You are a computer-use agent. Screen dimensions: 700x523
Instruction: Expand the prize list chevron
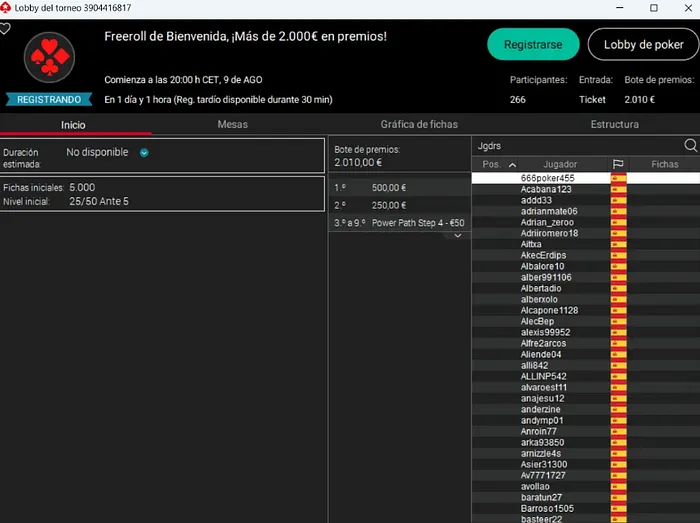458,236
